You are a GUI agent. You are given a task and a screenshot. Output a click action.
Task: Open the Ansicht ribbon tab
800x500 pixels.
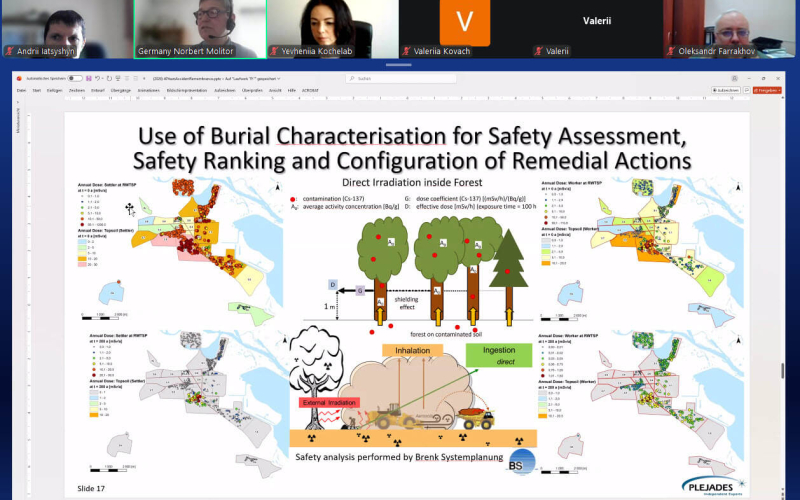click(275, 90)
